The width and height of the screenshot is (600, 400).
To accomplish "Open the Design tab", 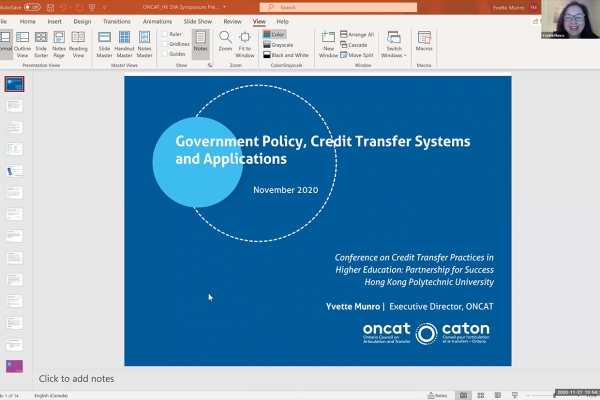I will [82, 21].
